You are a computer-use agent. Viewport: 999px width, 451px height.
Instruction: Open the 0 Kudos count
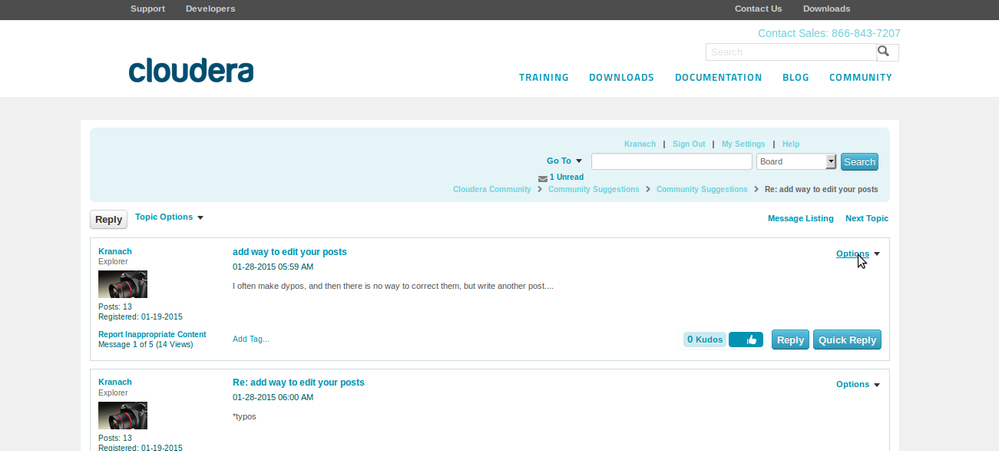point(705,340)
